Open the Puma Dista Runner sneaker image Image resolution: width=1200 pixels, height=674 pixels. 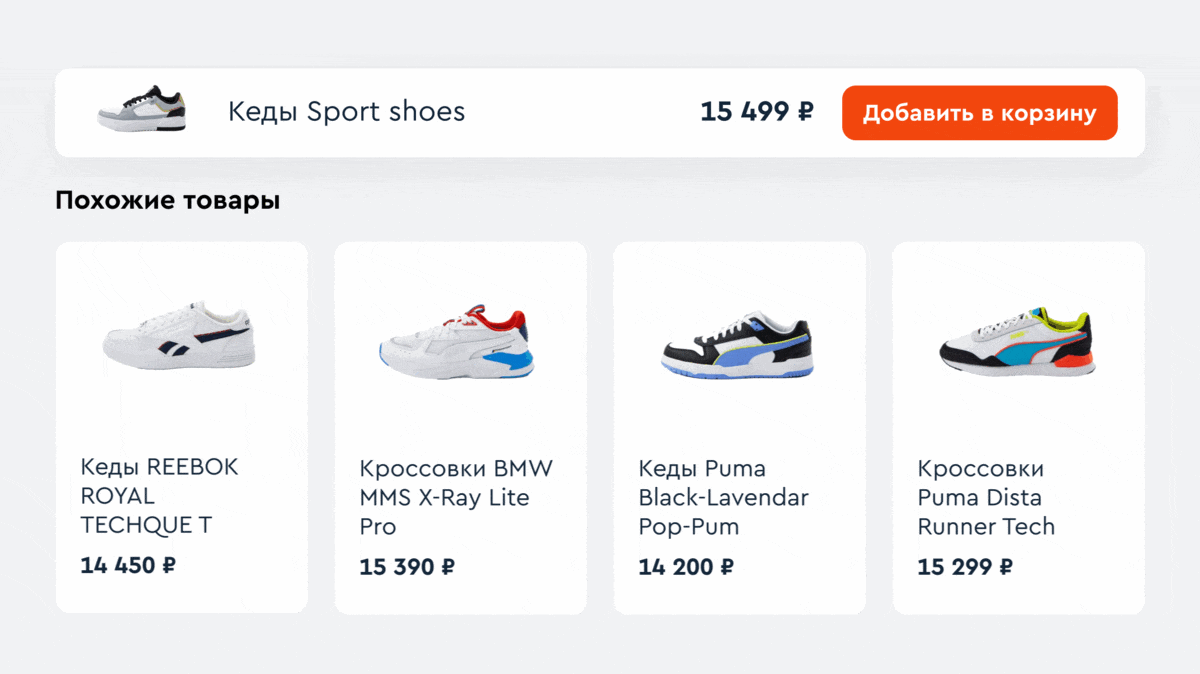[1016, 343]
